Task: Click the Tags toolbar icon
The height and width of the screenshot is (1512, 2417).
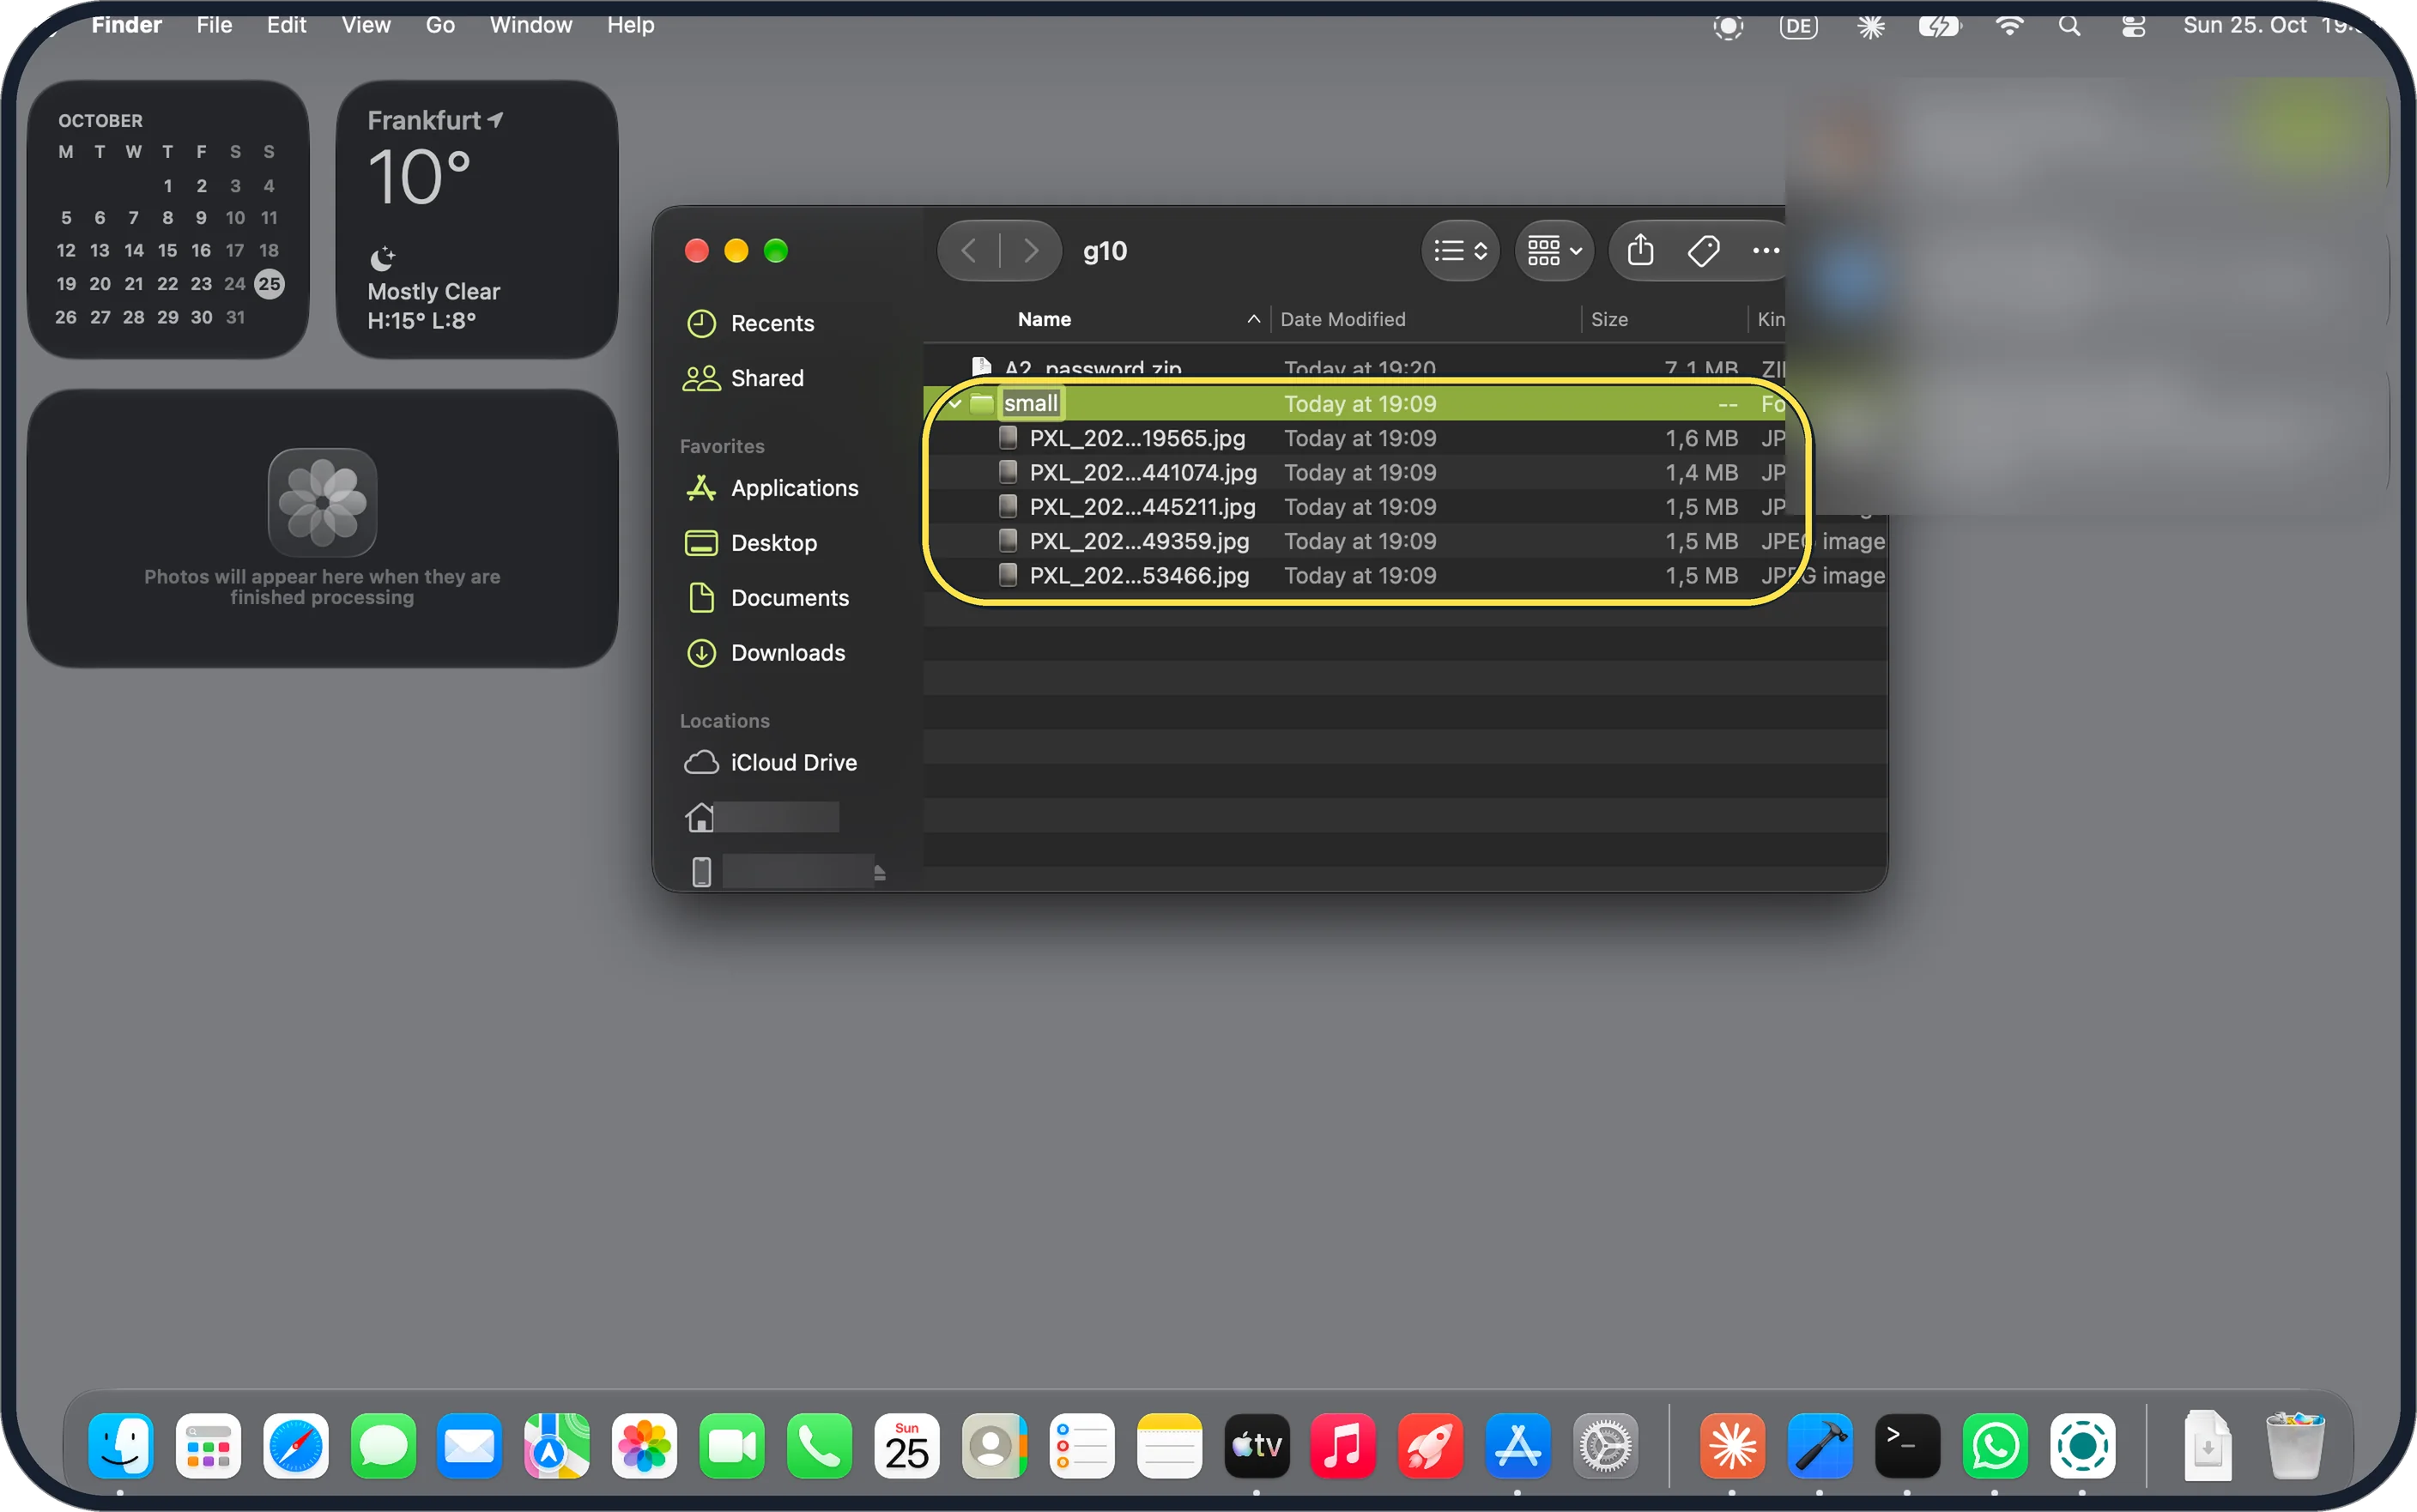Action: 1703,250
